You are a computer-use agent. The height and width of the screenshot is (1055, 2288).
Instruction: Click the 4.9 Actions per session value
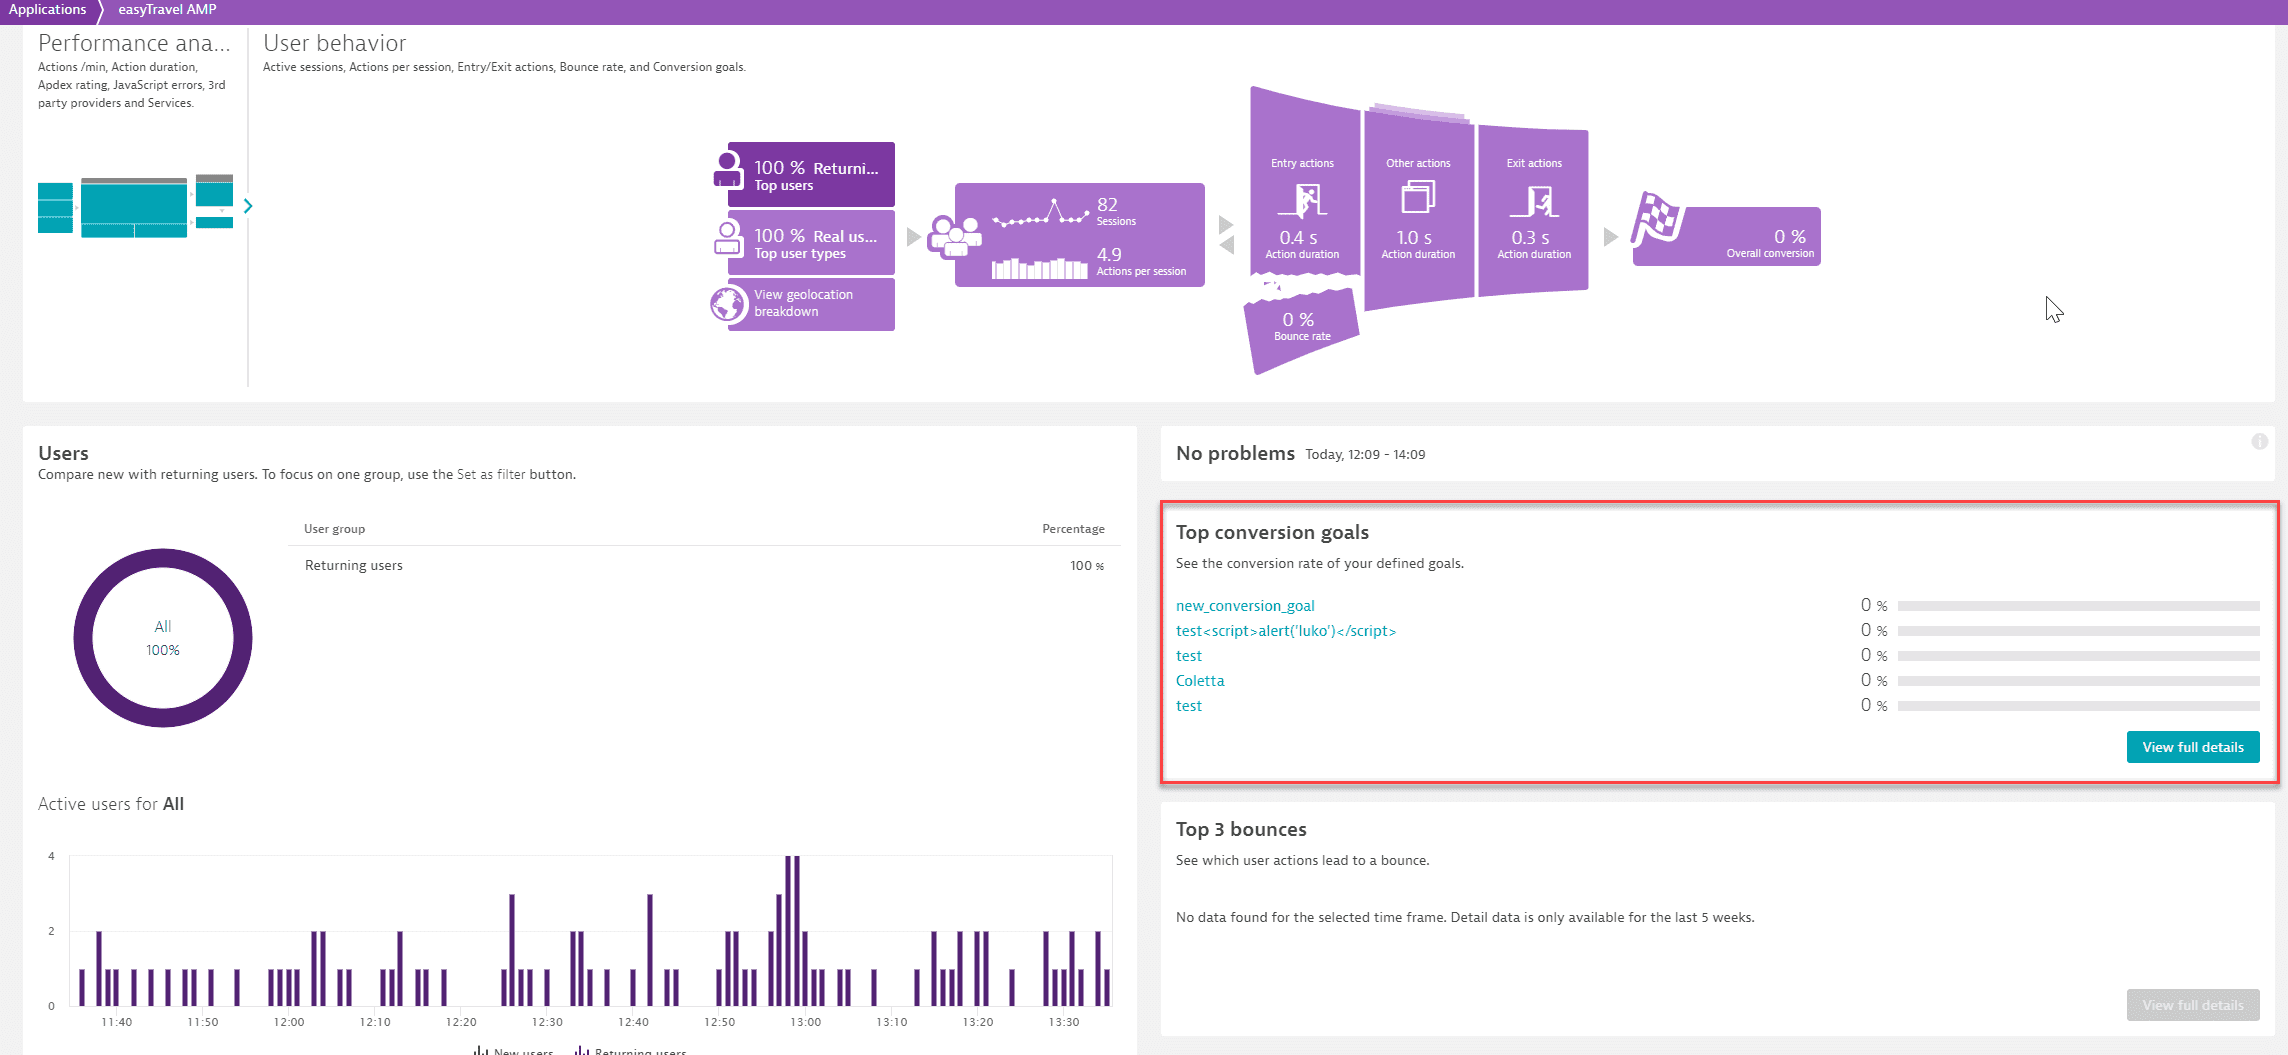tap(1109, 255)
